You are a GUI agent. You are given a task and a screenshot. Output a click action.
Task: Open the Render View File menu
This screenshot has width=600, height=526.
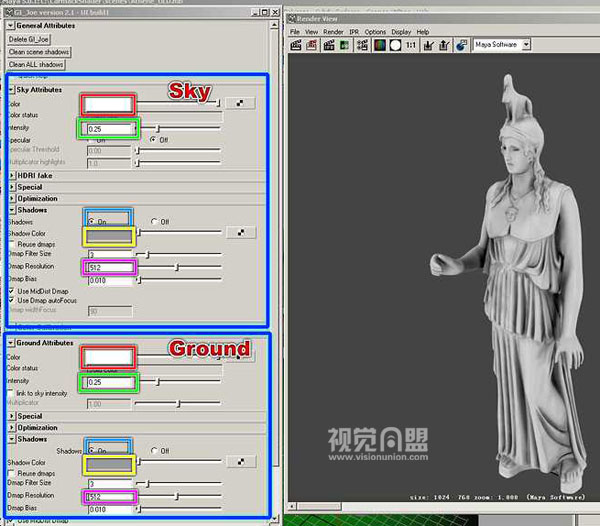coord(294,32)
